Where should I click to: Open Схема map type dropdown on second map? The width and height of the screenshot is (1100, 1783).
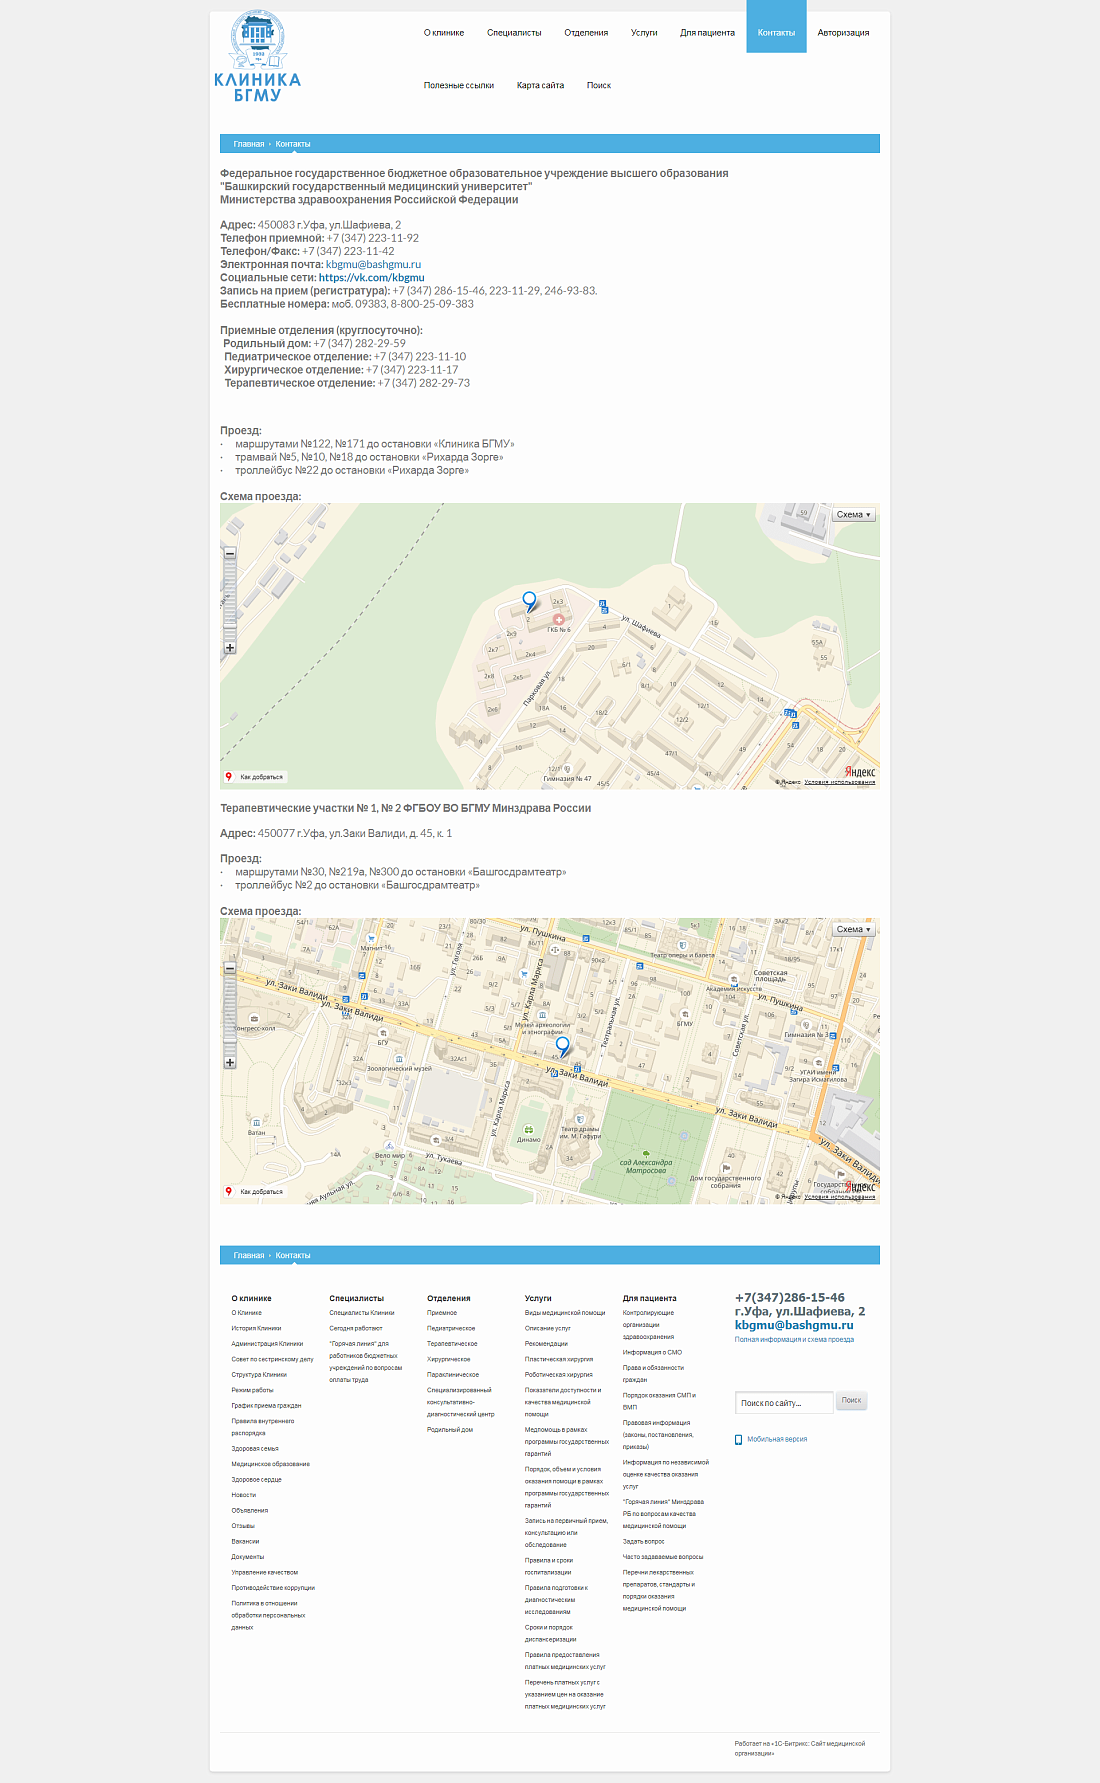click(854, 929)
